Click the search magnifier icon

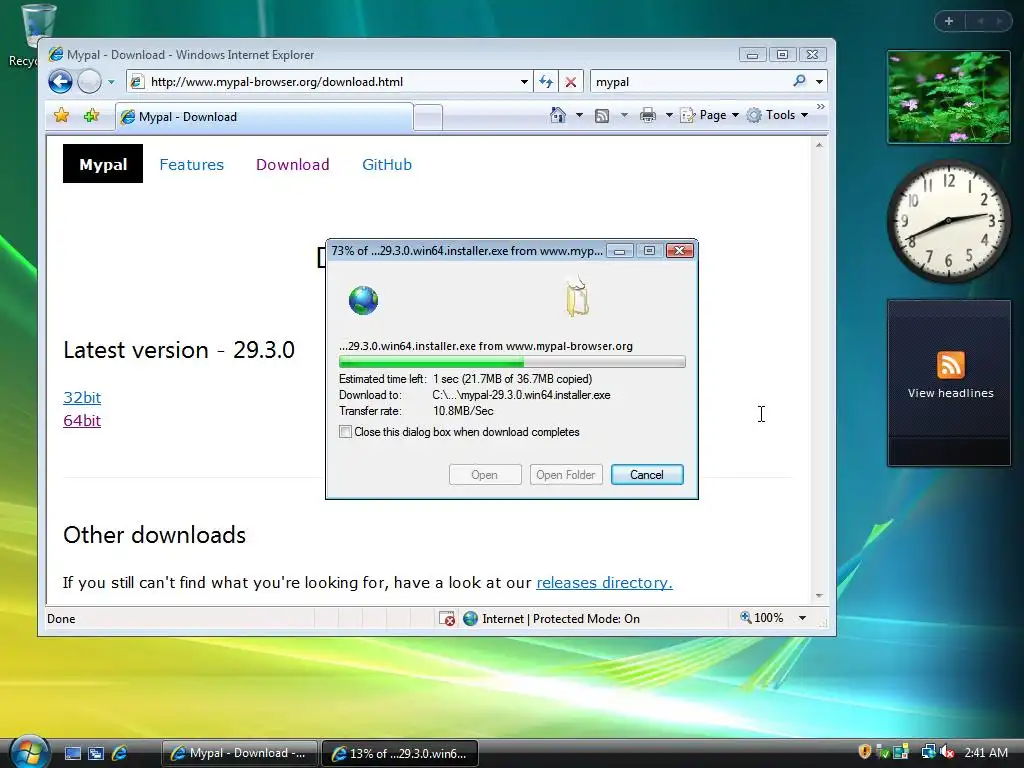click(x=799, y=81)
